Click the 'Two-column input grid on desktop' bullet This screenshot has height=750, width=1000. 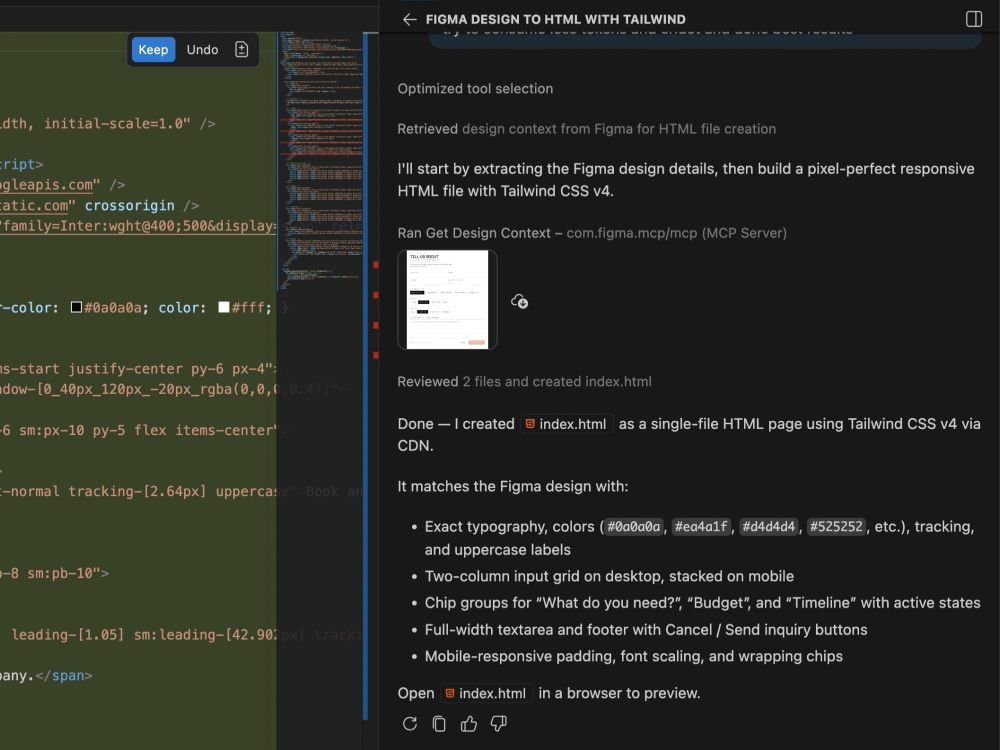click(x=609, y=577)
